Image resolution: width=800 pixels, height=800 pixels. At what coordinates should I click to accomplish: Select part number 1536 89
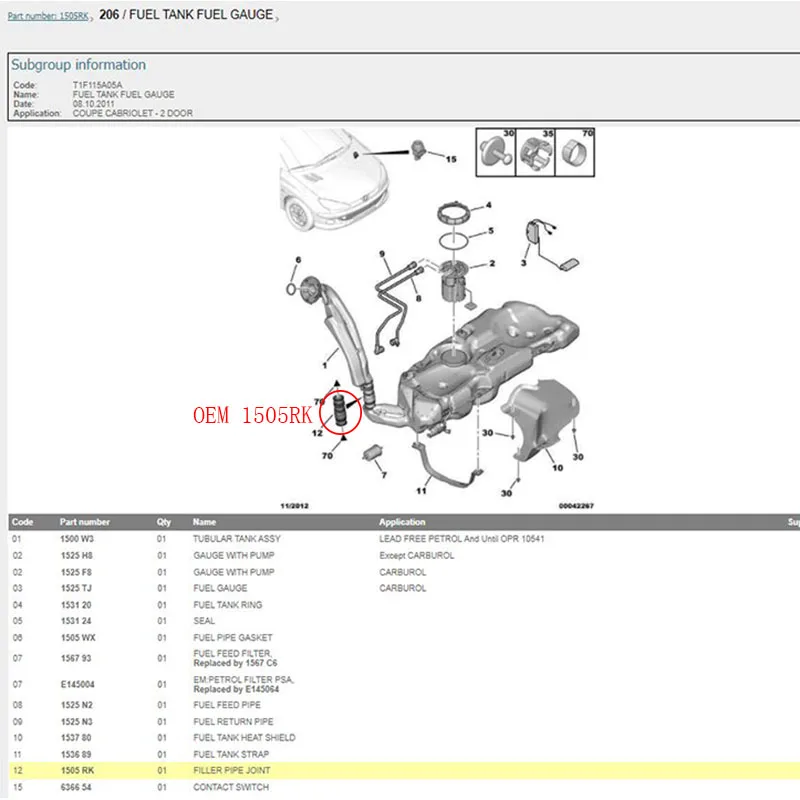(76, 755)
